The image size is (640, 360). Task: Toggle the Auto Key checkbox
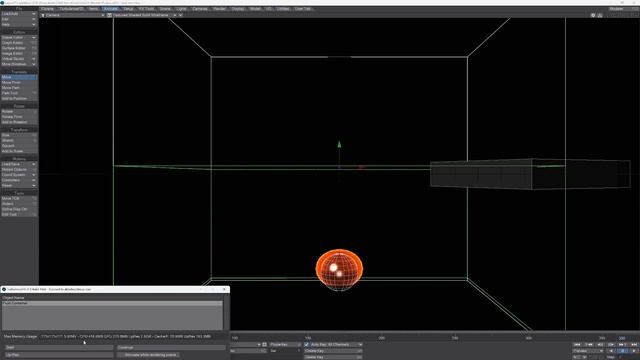click(x=307, y=344)
